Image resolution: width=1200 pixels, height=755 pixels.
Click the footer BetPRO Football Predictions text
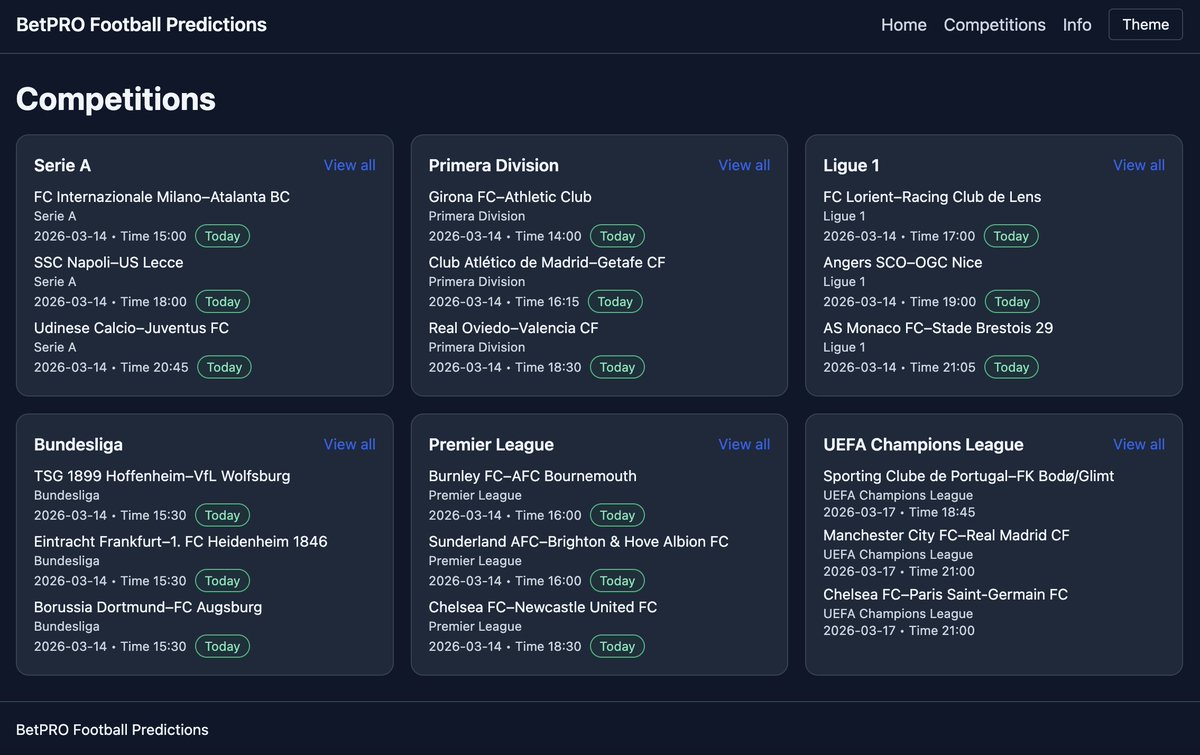click(112, 730)
